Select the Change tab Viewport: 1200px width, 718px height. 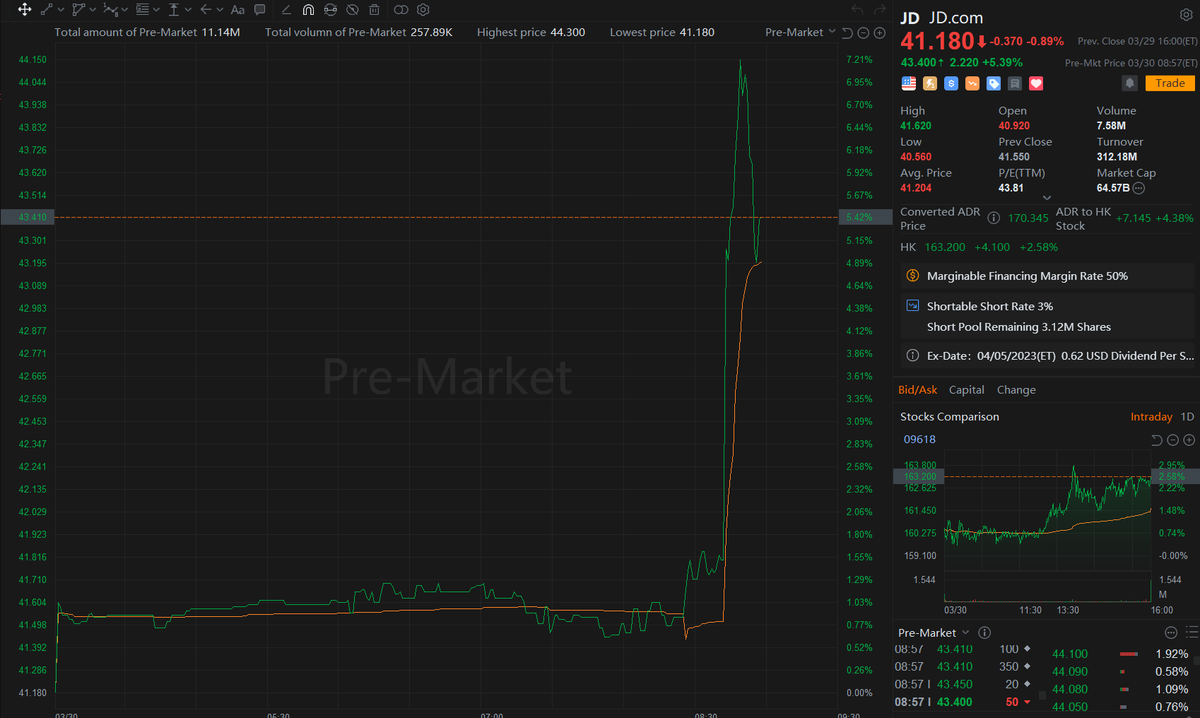[1016, 389]
